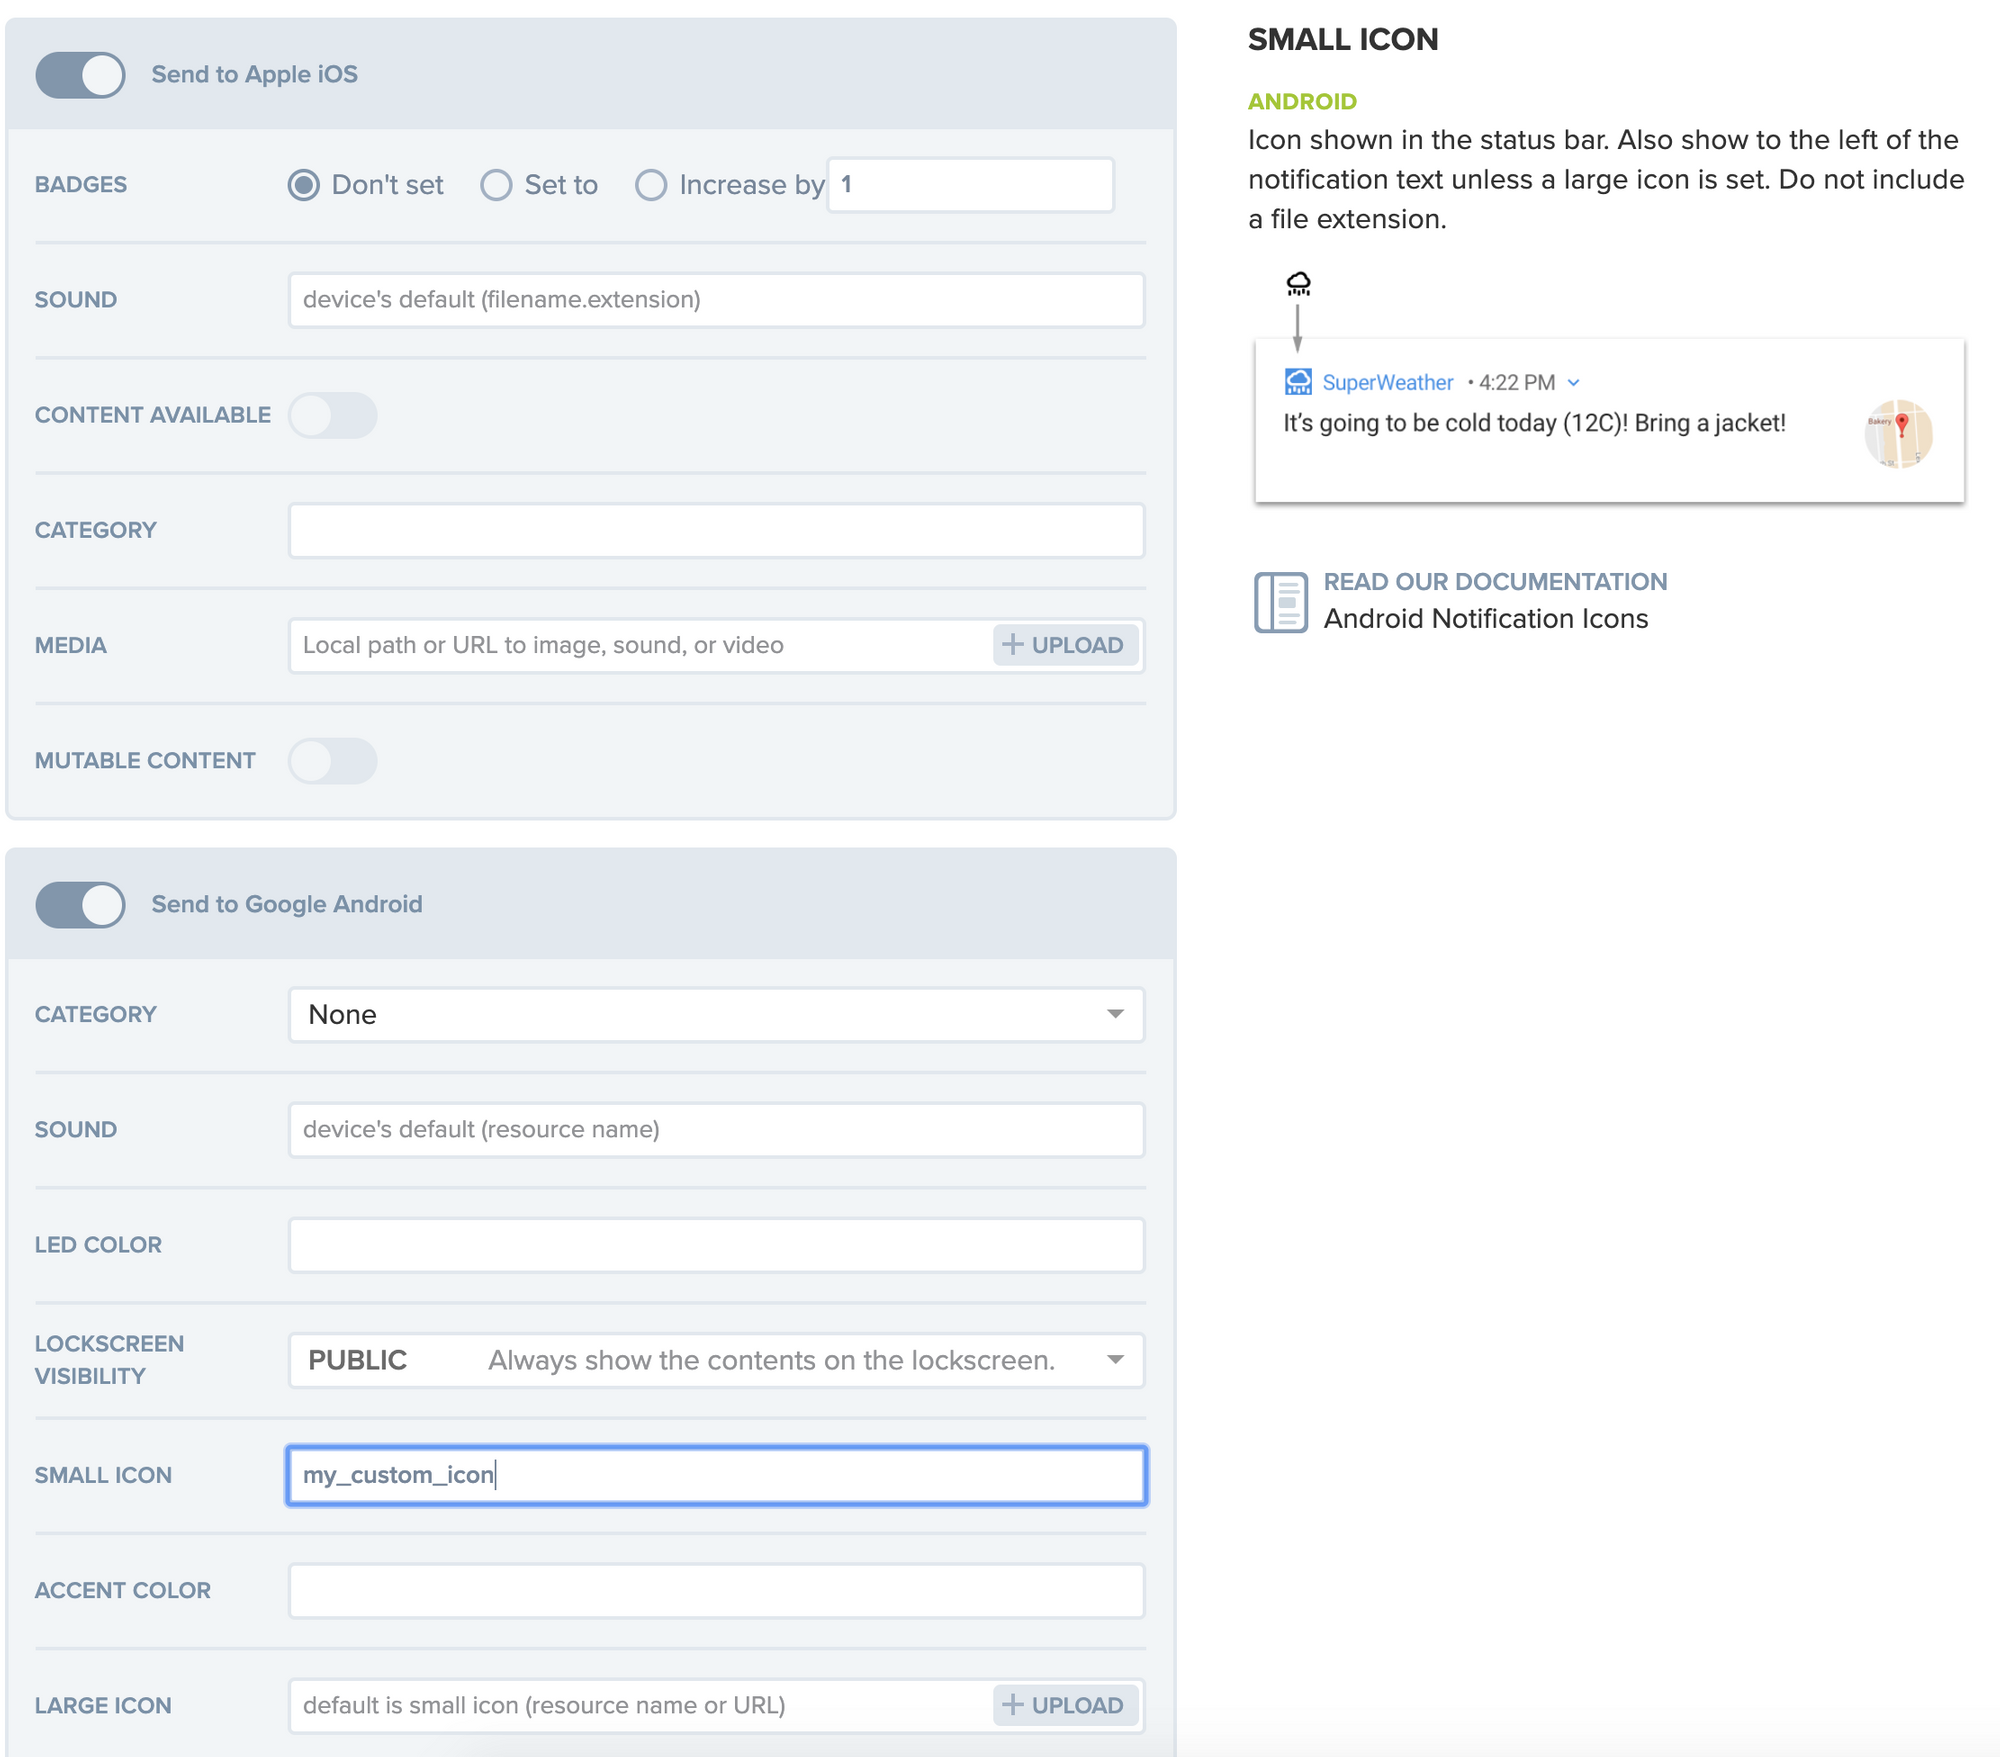Click the Small Icon input field

716,1475
